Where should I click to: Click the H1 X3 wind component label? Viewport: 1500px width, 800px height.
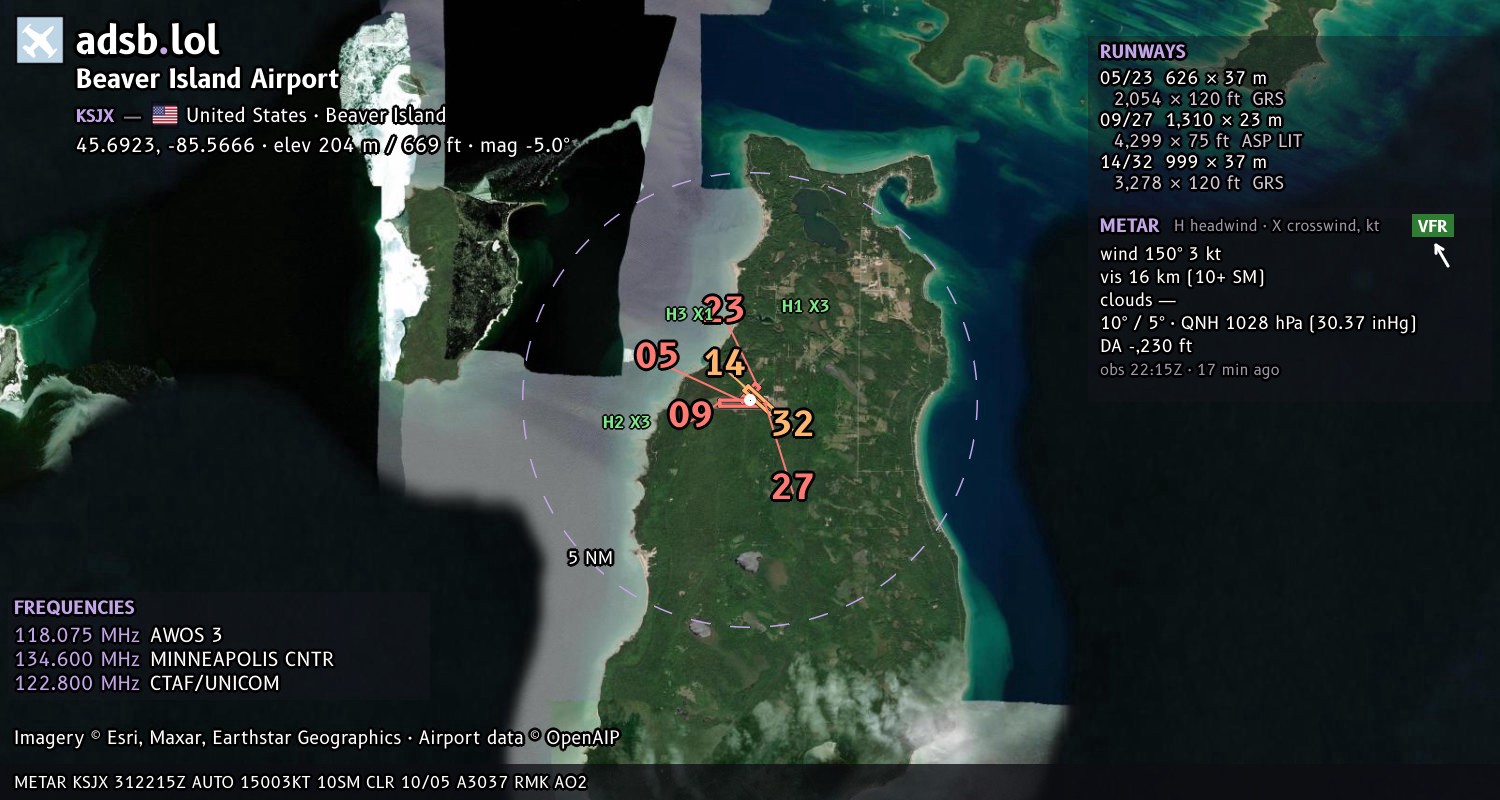tap(805, 306)
